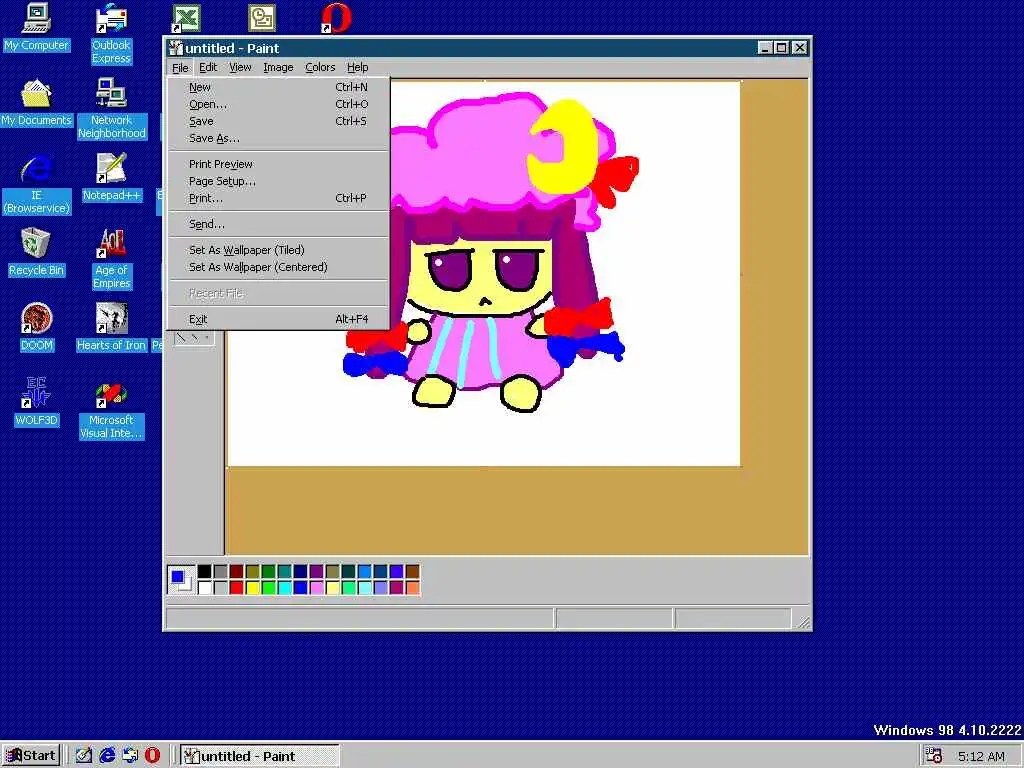Click untitled - Paint taskbar button
The image size is (1024, 768).
pyautogui.click(x=259, y=756)
